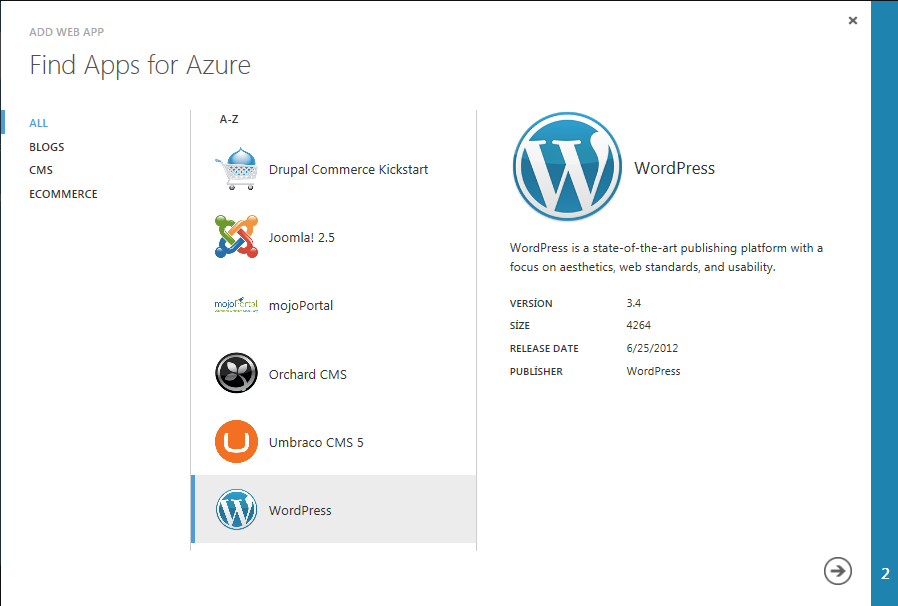Click the version value 3.4
Viewport: 898px width, 606px height.
(633, 303)
